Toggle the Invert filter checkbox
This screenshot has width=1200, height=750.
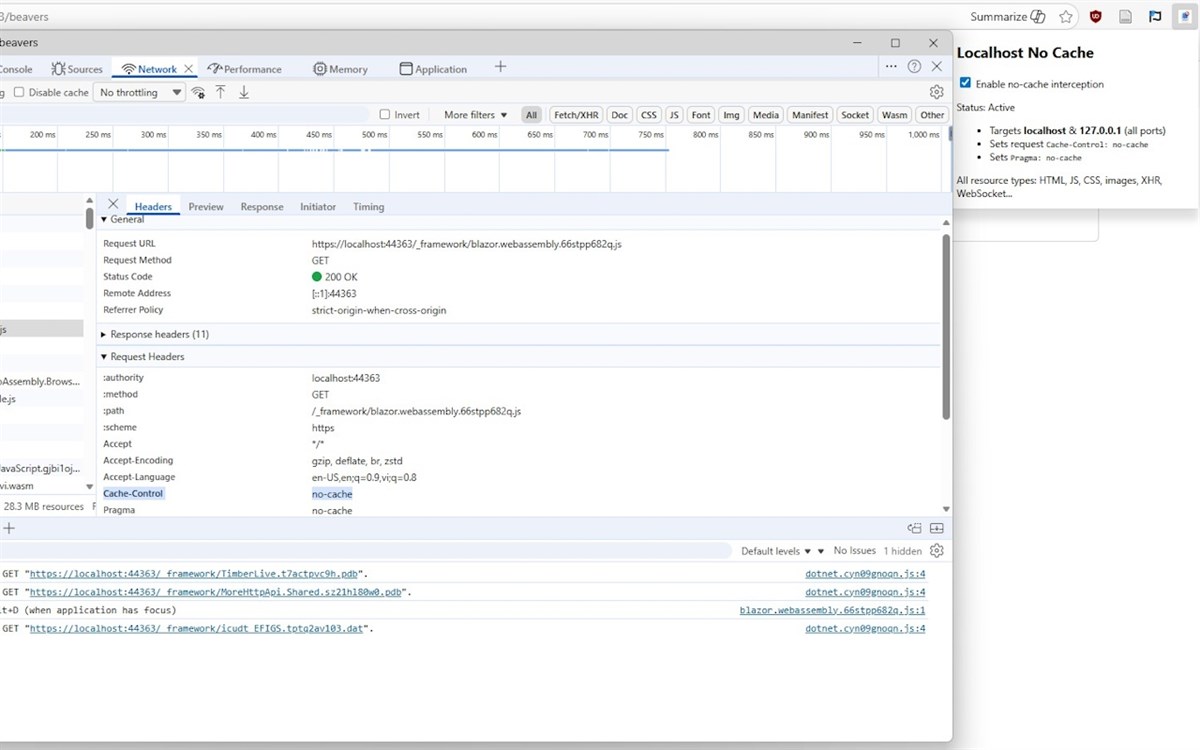385,115
